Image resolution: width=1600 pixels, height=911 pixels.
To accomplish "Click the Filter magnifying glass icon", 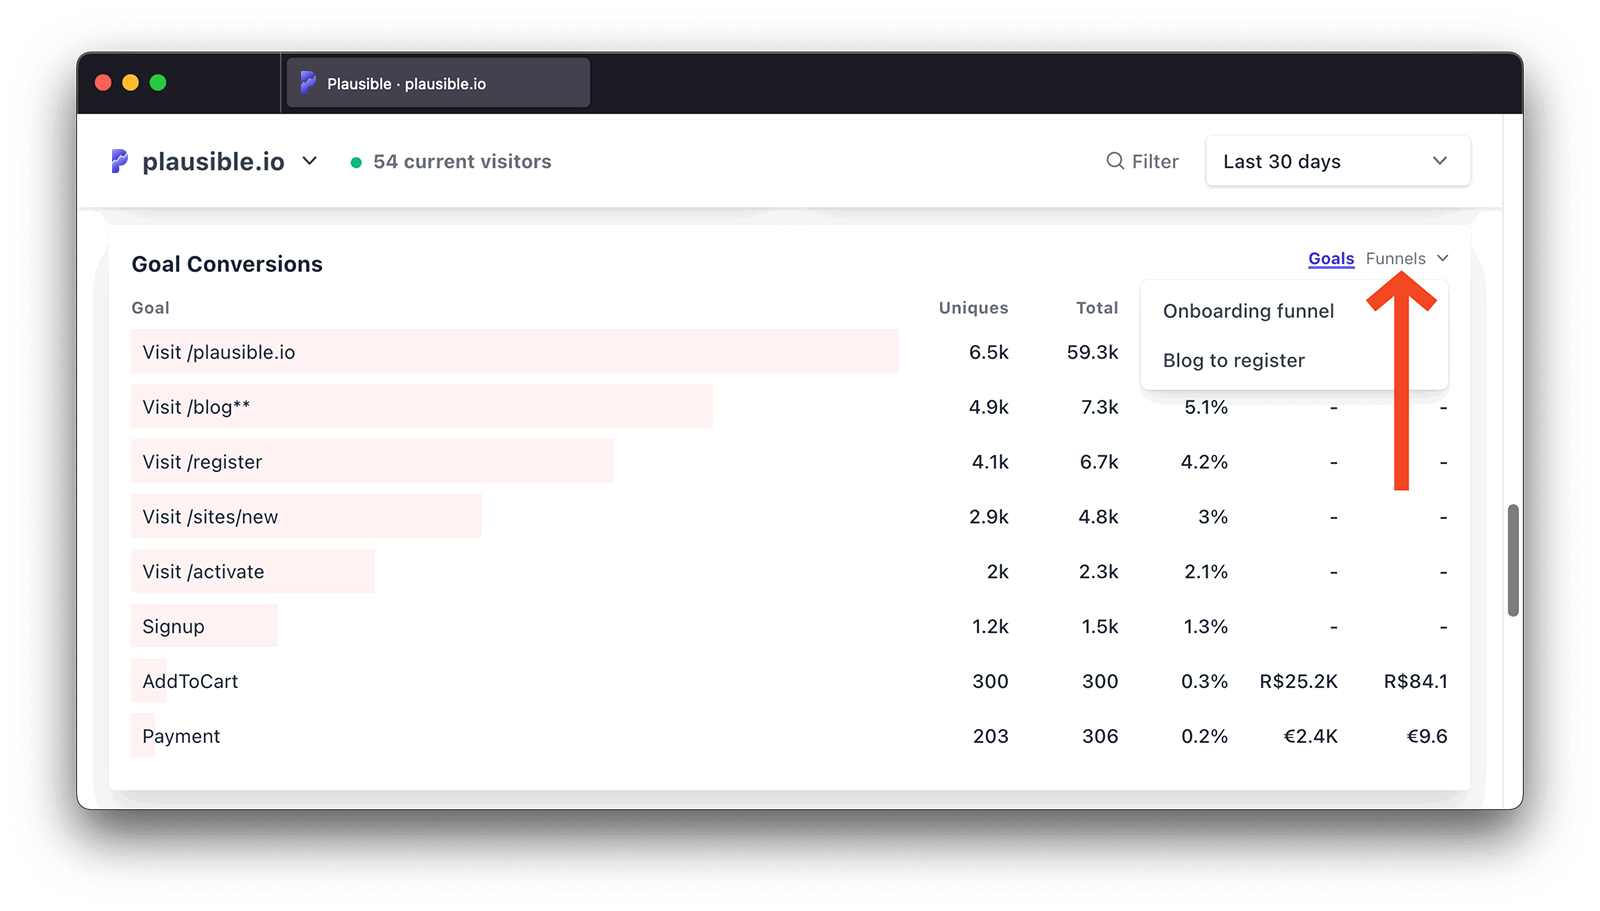I will click(1114, 161).
